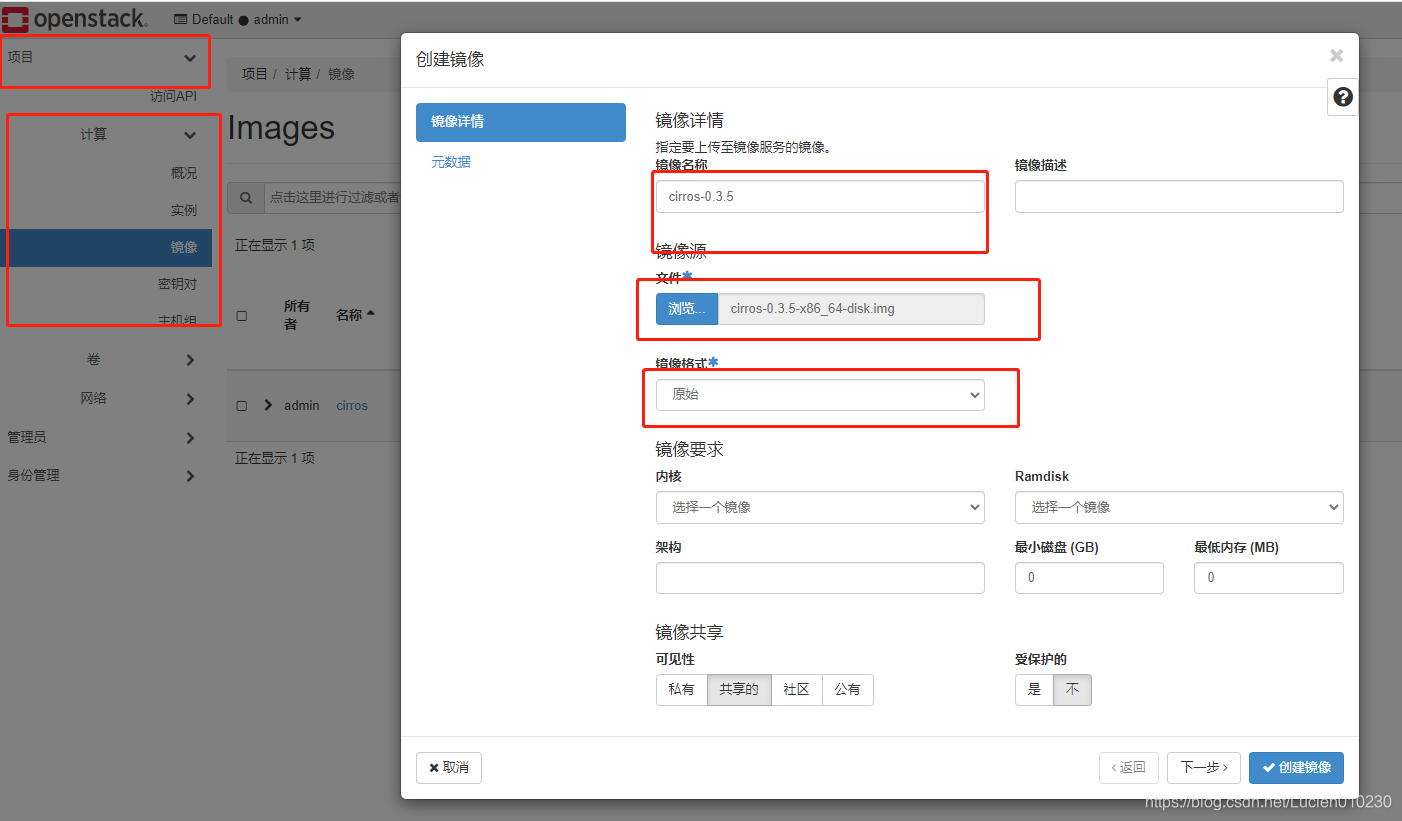This screenshot has width=1402, height=821.
Task: Click the 最小磁盘 (GB) field
Action: coord(1089,578)
